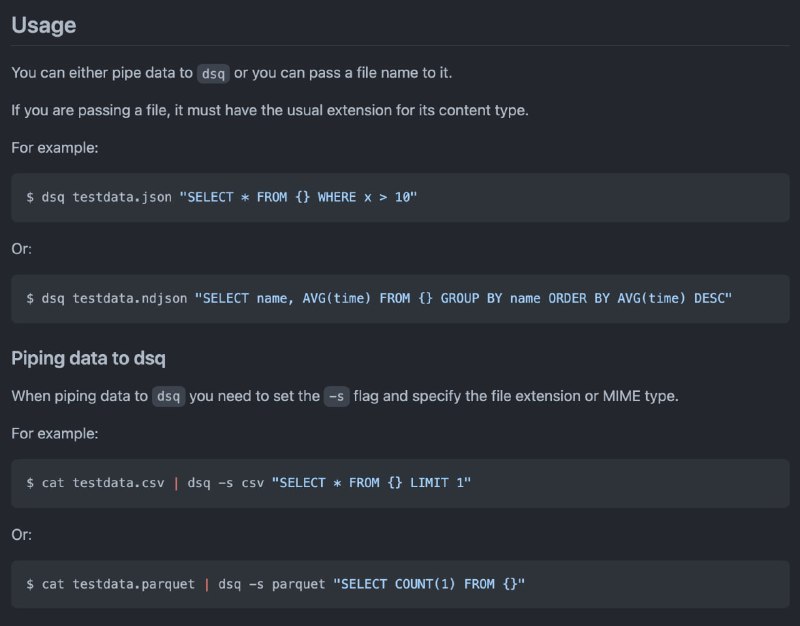The image size is (800, 626).
Task: Click the testdata.csv pipe code block
Action: [x=400, y=483]
